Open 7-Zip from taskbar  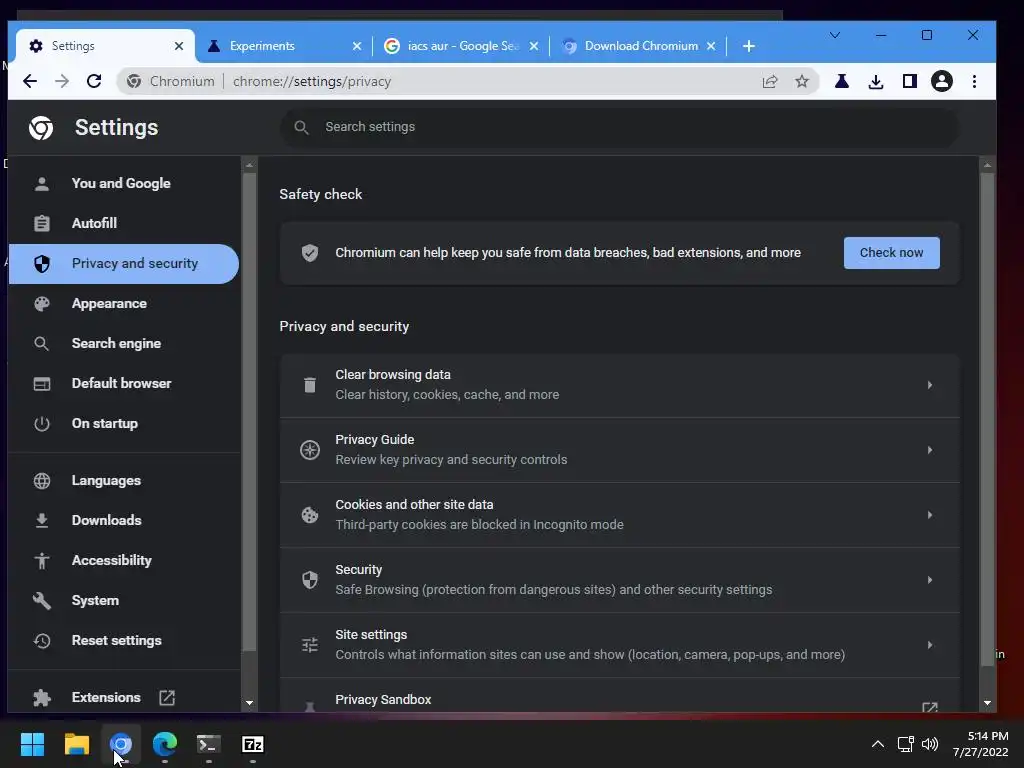point(253,744)
